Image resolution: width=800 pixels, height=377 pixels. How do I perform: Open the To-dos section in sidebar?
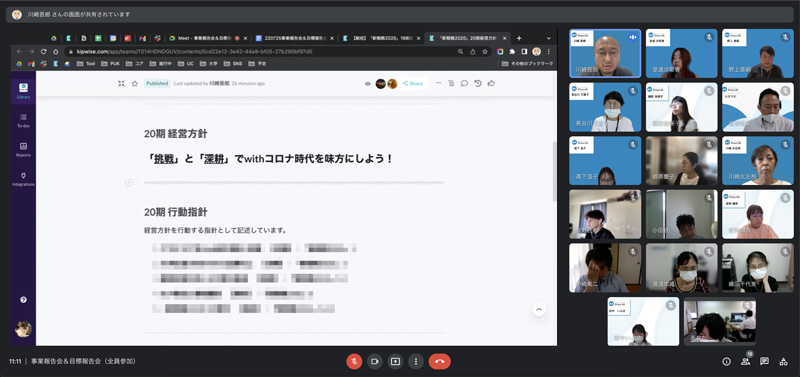[23, 120]
